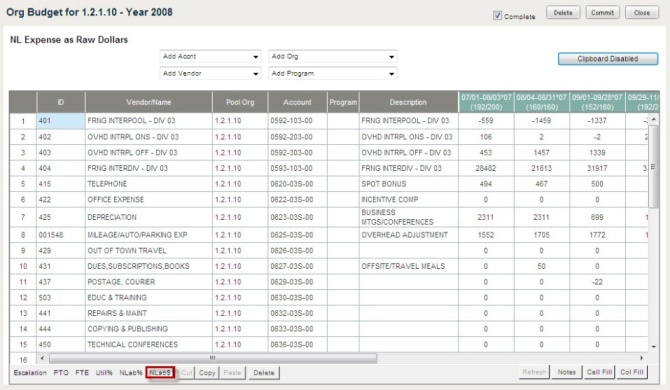Click vendor cell COPYING & PUBLISHING
670x390 pixels.
148,329
